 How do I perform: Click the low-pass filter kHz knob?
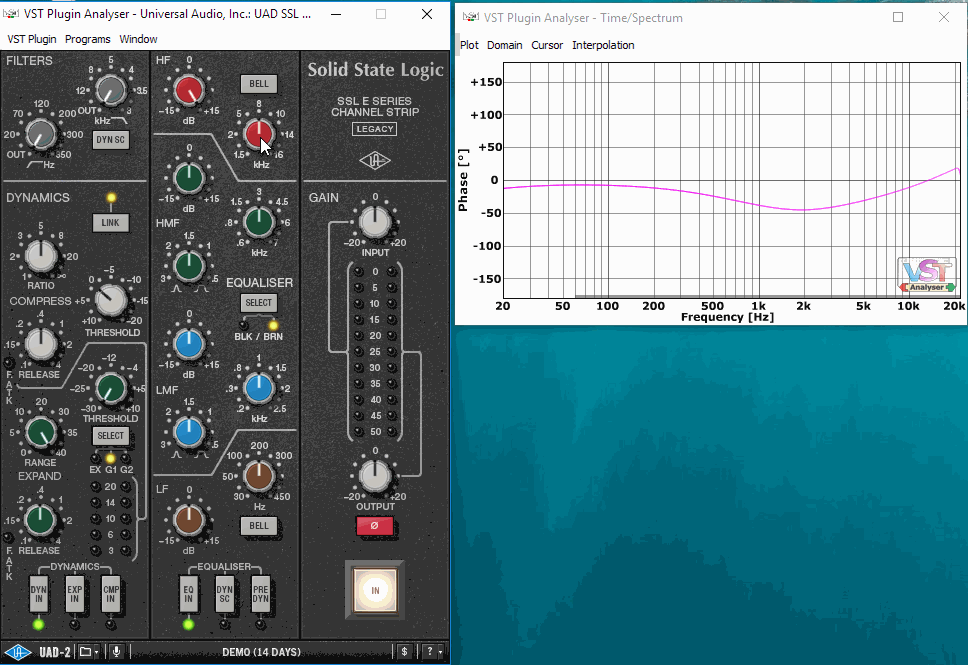[x=111, y=91]
